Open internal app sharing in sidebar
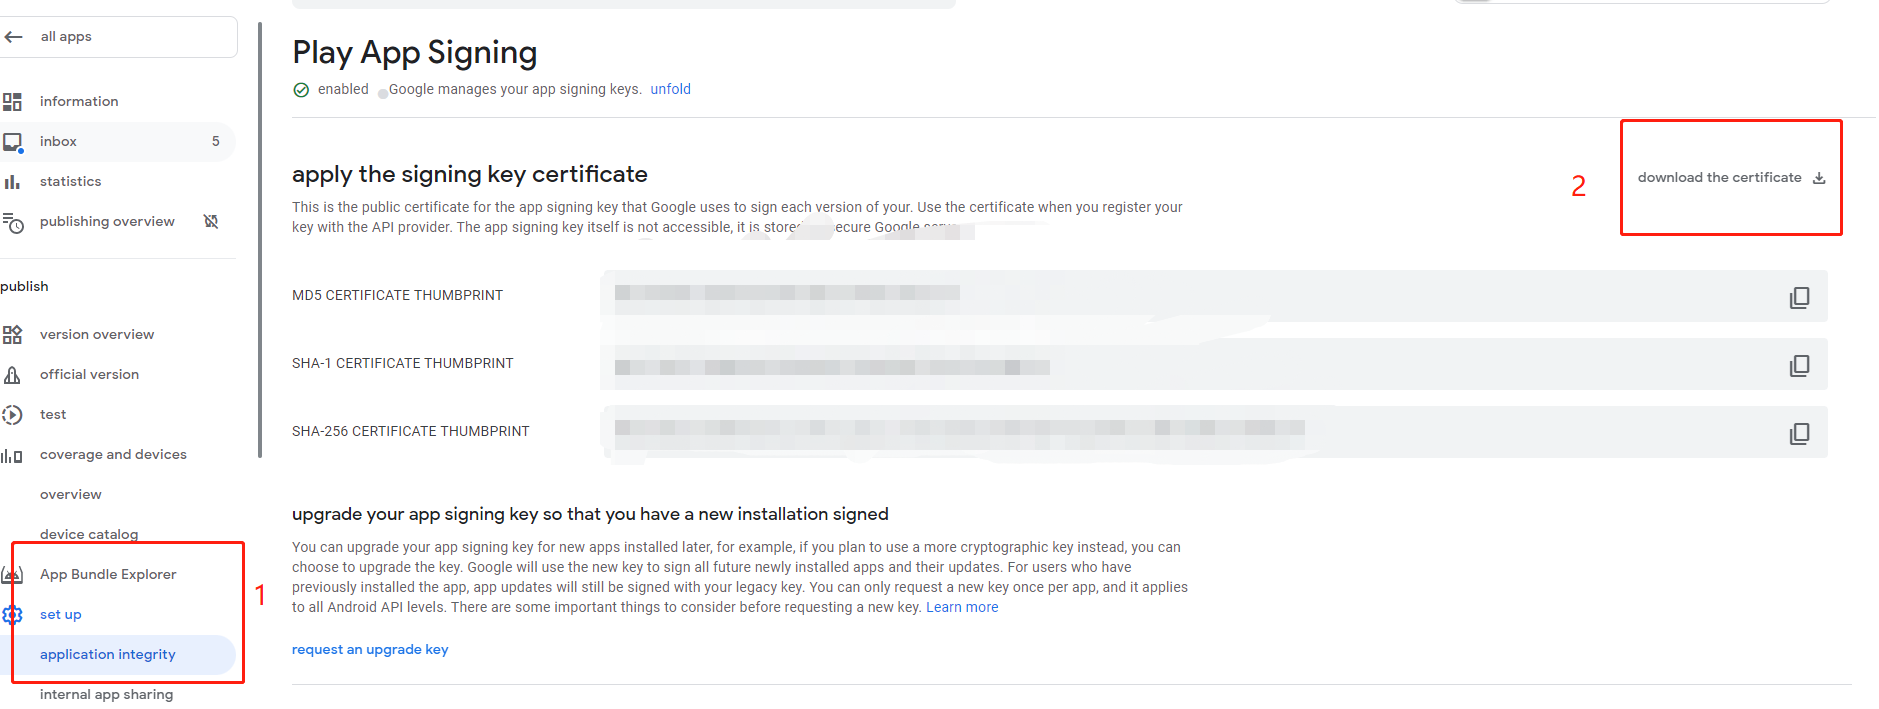This screenshot has width=1879, height=709. 105,694
